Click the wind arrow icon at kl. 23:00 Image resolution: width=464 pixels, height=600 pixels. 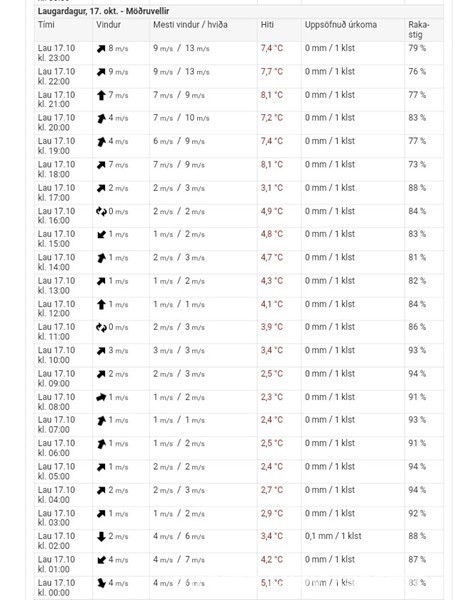[x=101, y=49]
